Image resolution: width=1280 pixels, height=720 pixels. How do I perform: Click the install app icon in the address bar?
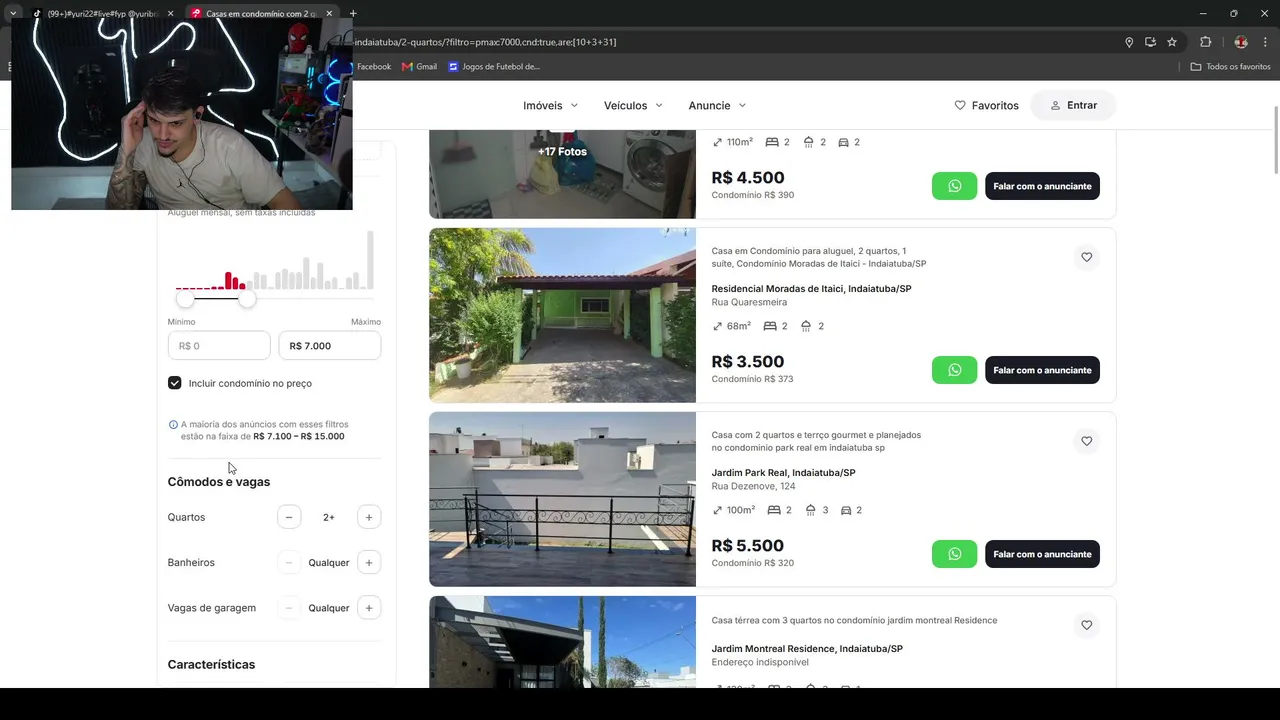1151,42
